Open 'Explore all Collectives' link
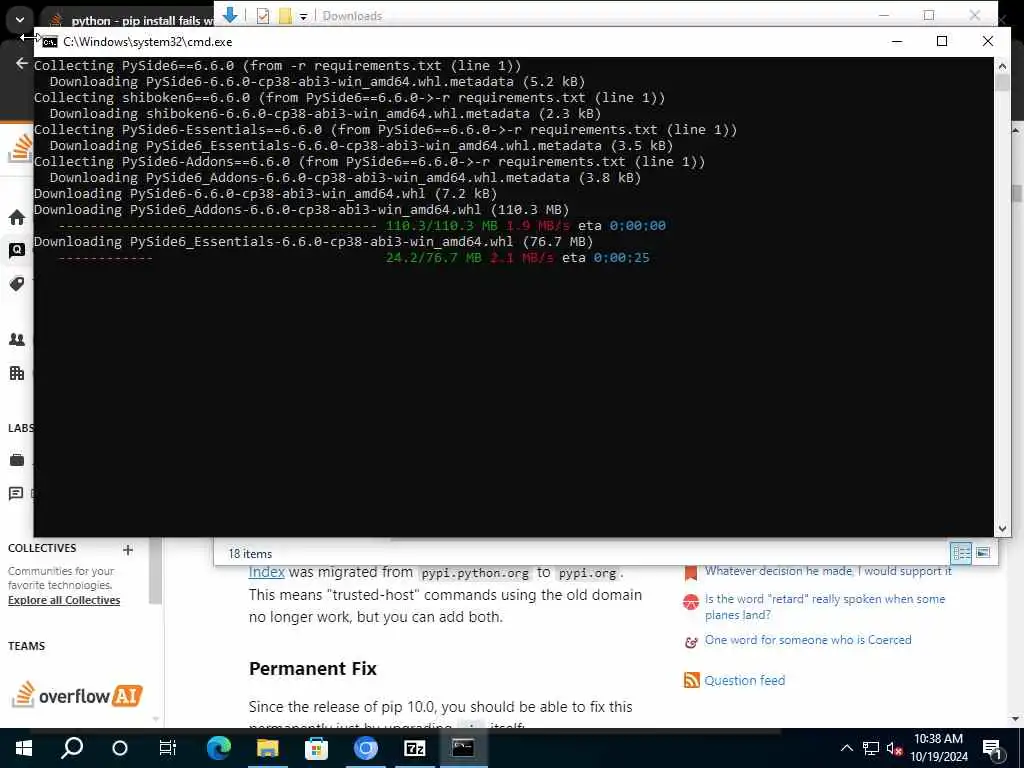 (x=64, y=600)
